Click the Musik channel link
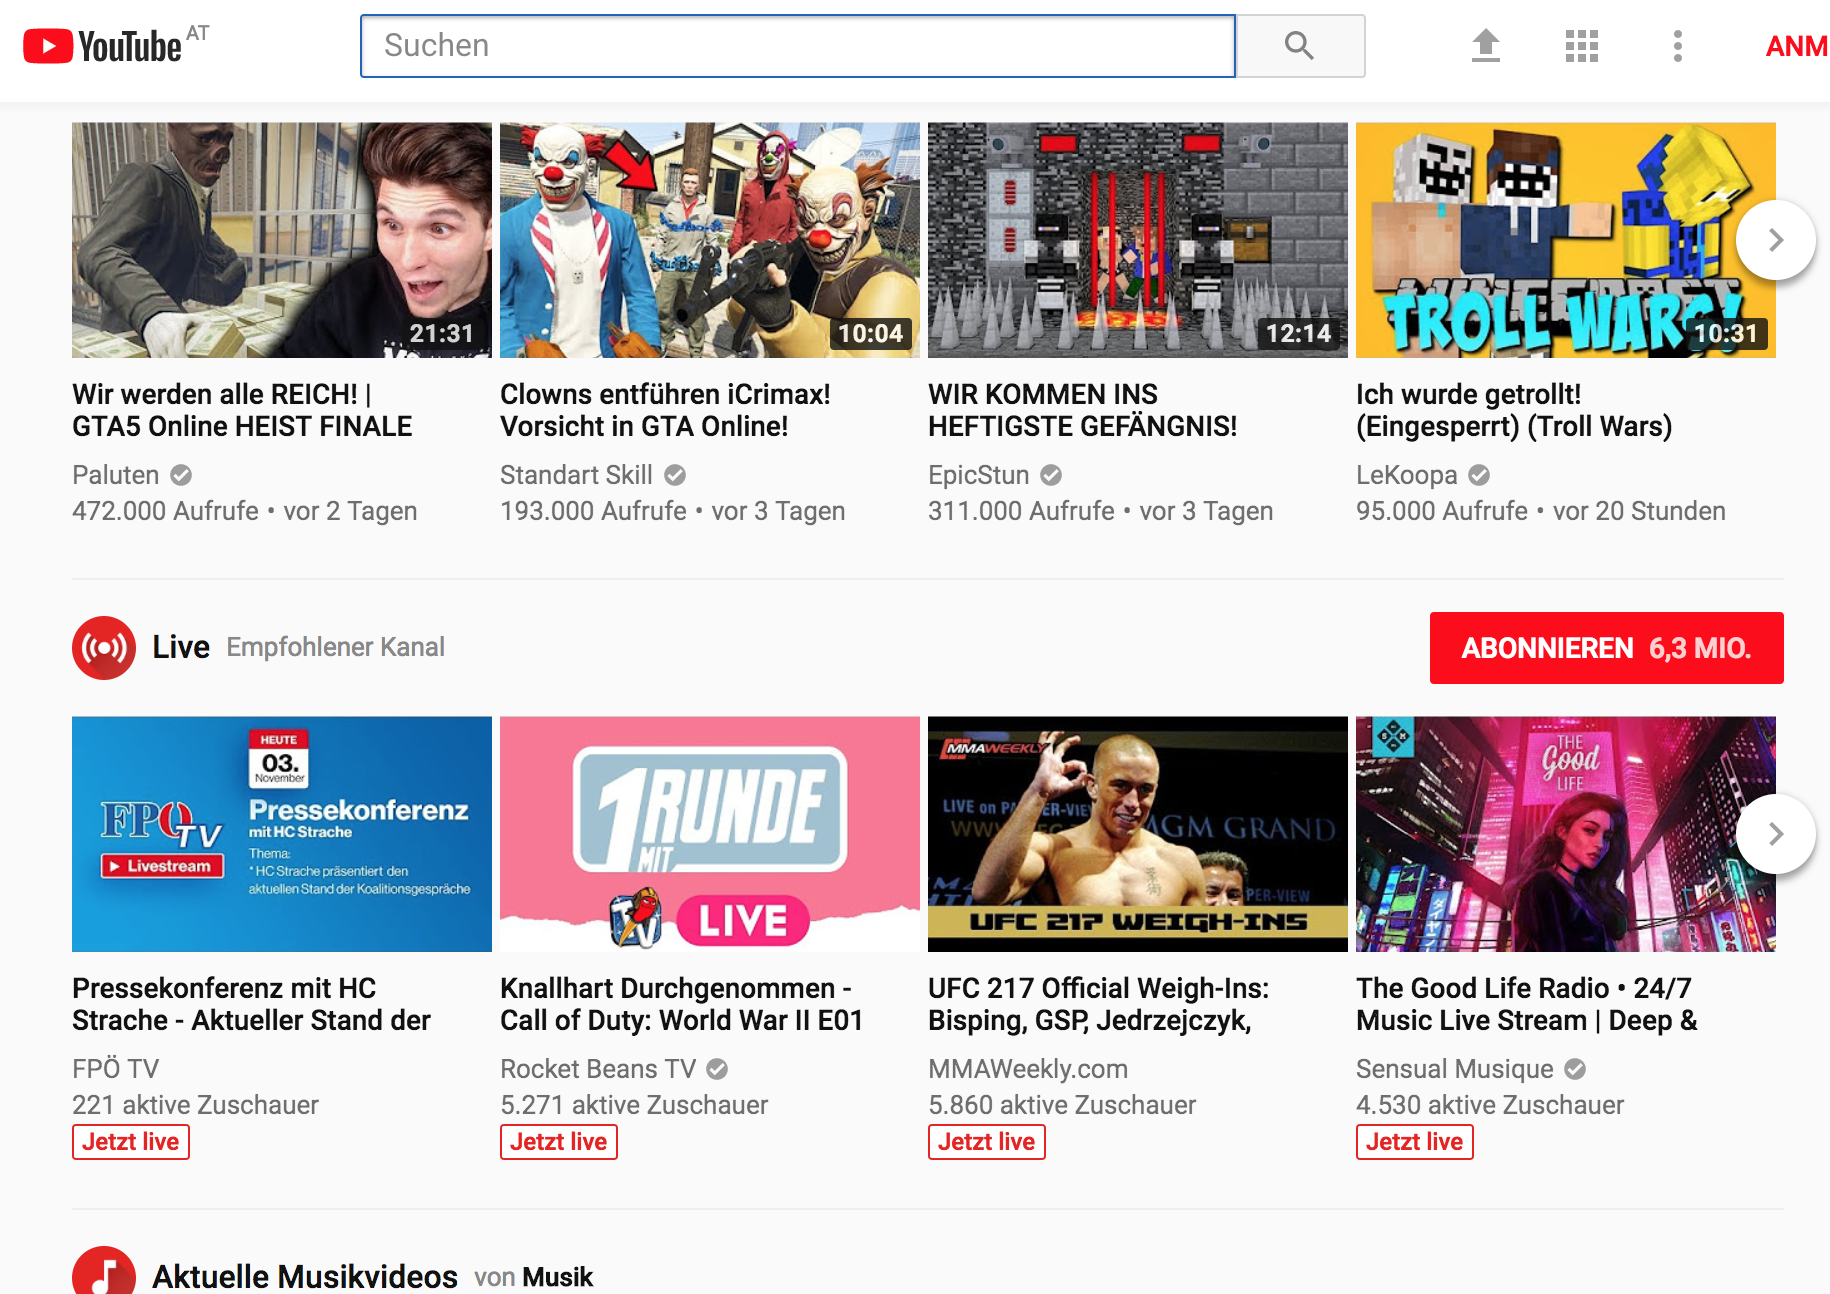This screenshot has height=1294, width=1830. click(557, 1277)
